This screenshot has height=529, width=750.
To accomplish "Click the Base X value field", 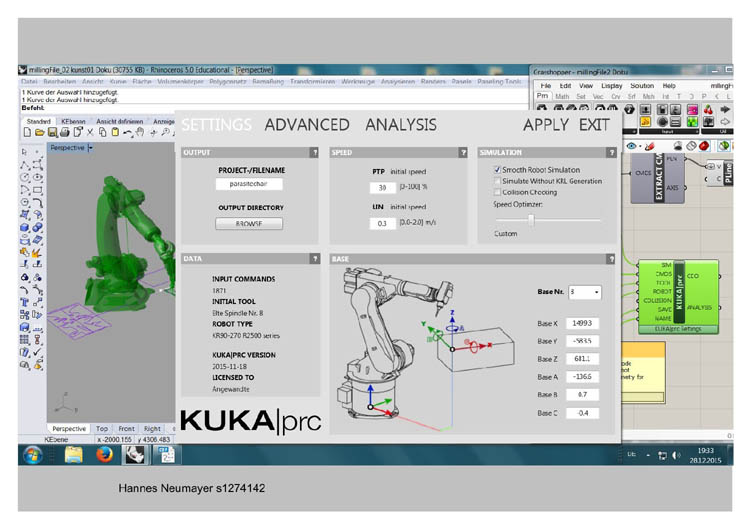I will [x=582, y=323].
